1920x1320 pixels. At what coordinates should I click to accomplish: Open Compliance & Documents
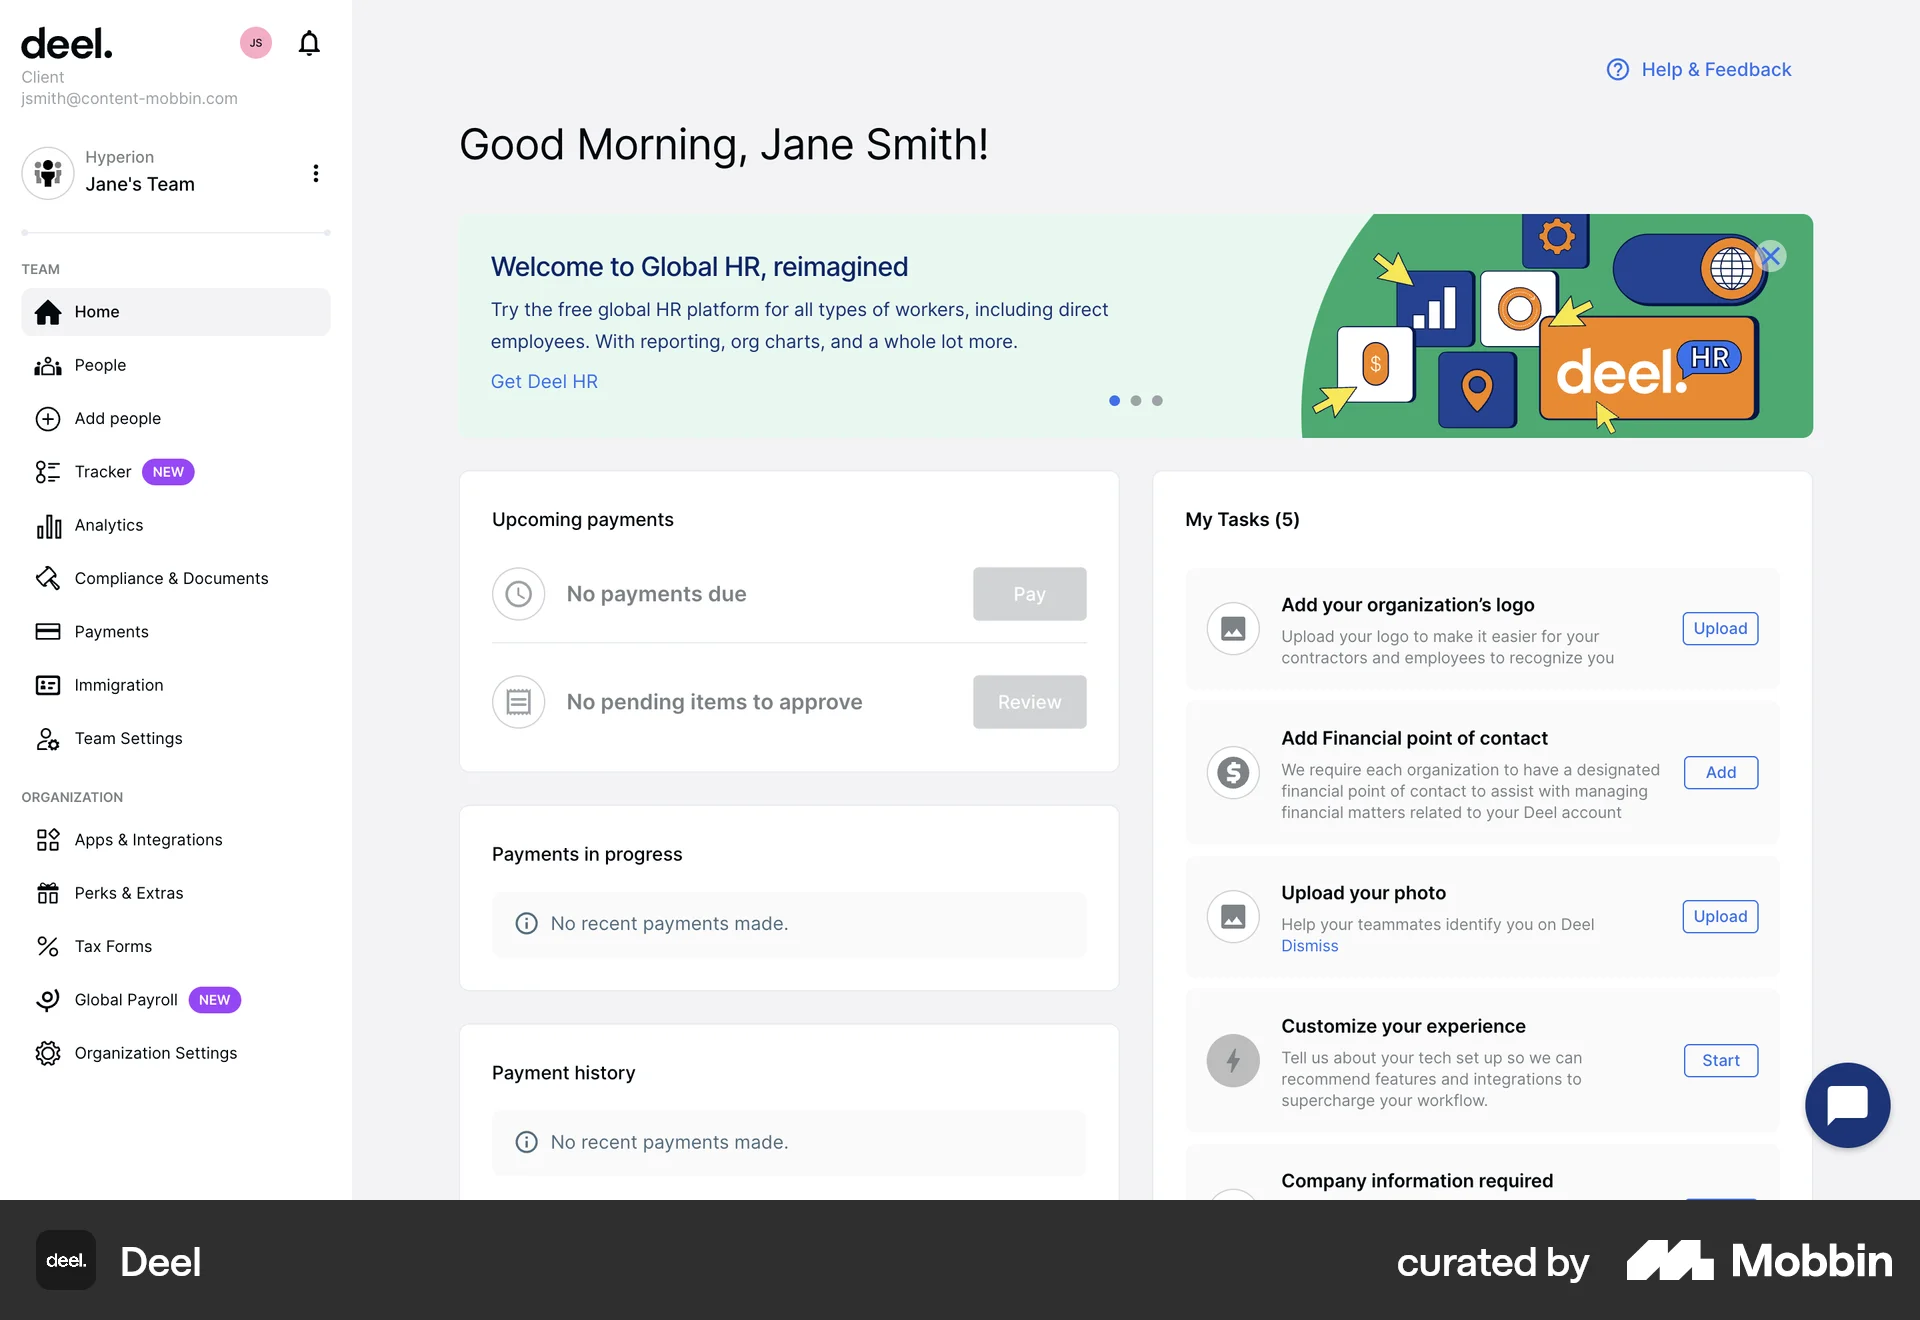click(171, 578)
